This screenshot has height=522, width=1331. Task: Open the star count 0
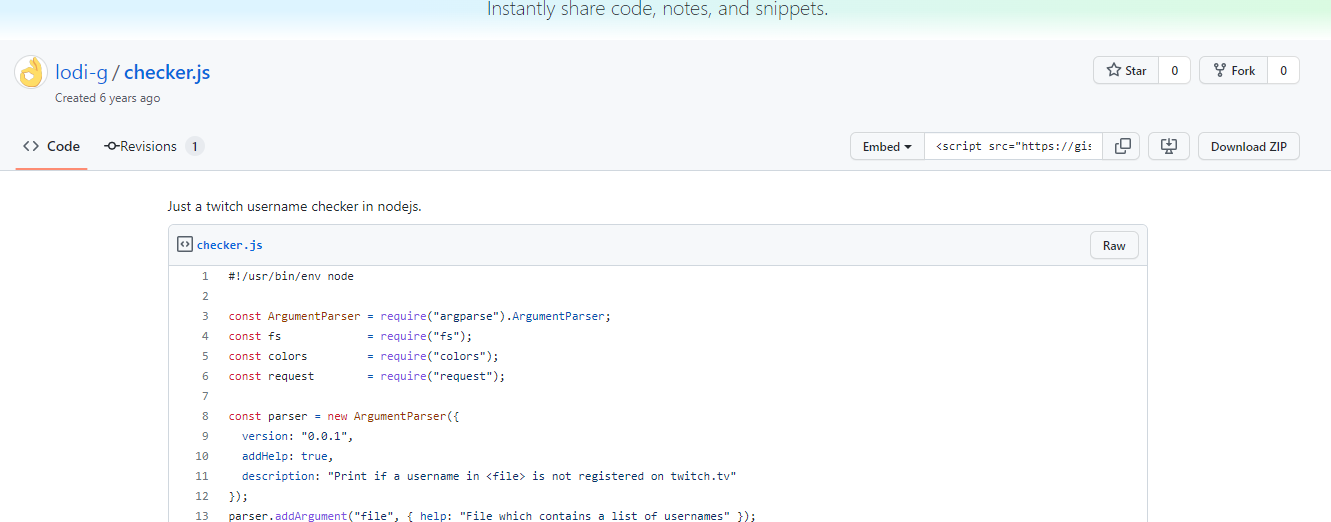click(x=1174, y=71)
